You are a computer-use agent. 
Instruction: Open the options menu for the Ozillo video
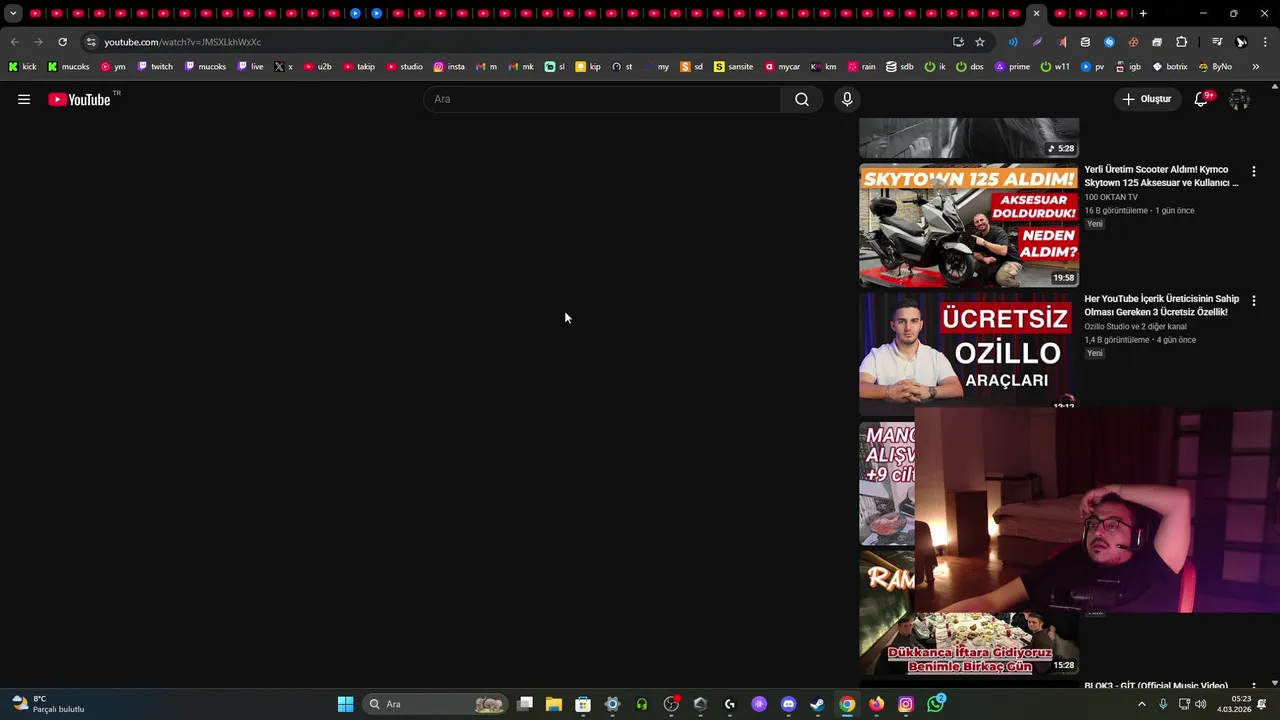click(x=1253, y=301)
